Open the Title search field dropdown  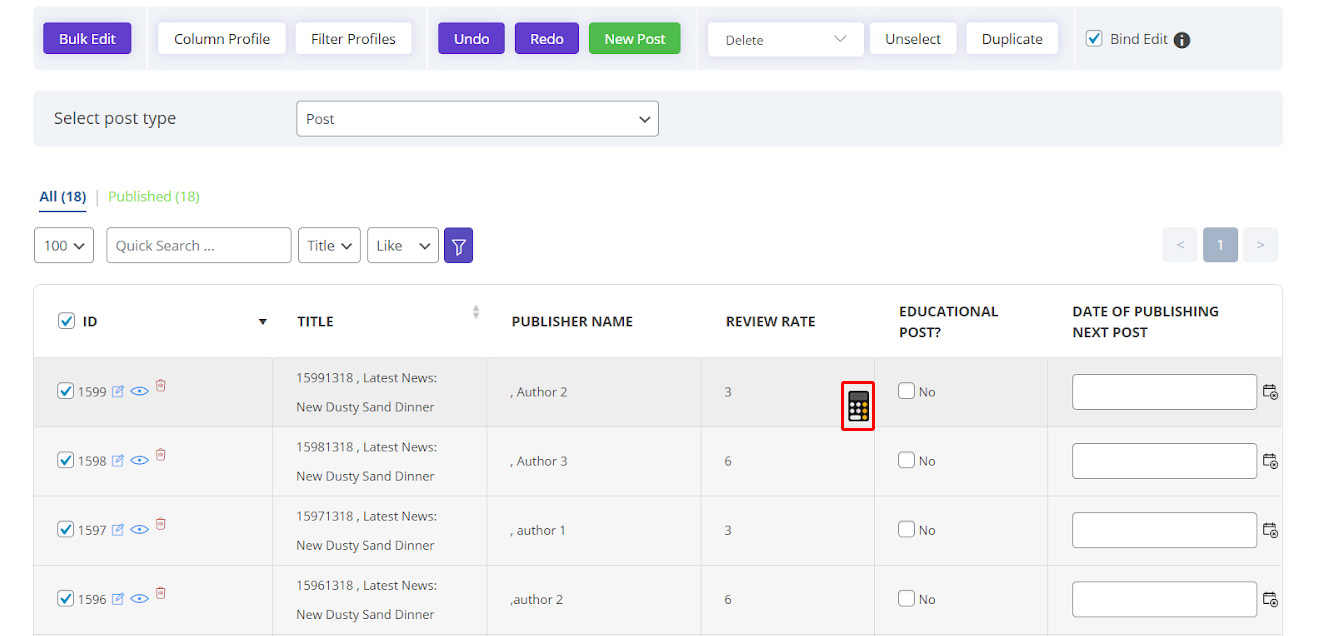coord(329,246)
